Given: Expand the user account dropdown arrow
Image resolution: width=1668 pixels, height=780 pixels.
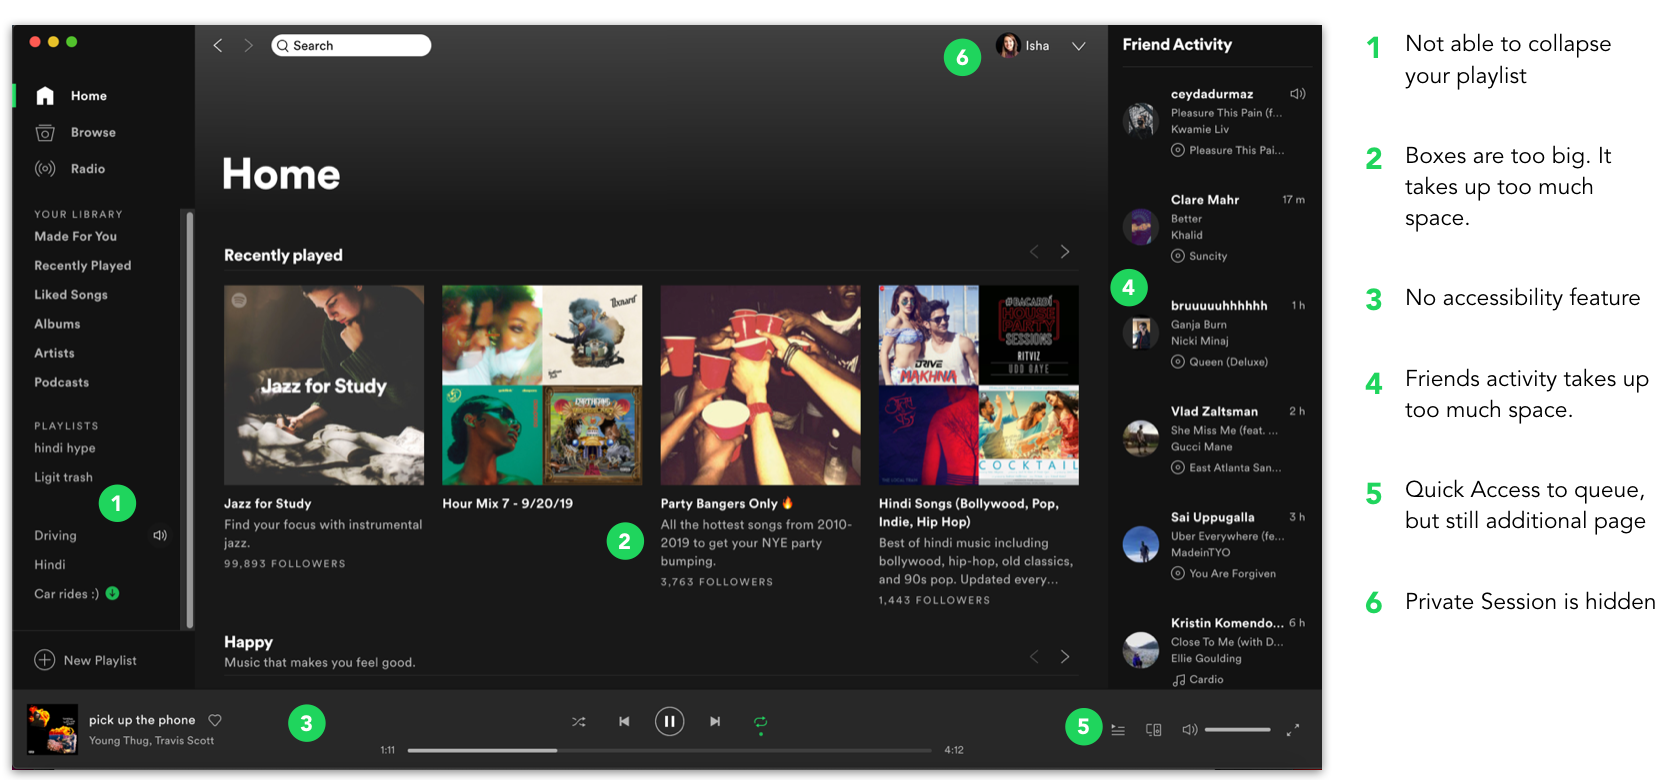Looking at the screenshot, I should pyautogui.click(x=1079, y=46).
